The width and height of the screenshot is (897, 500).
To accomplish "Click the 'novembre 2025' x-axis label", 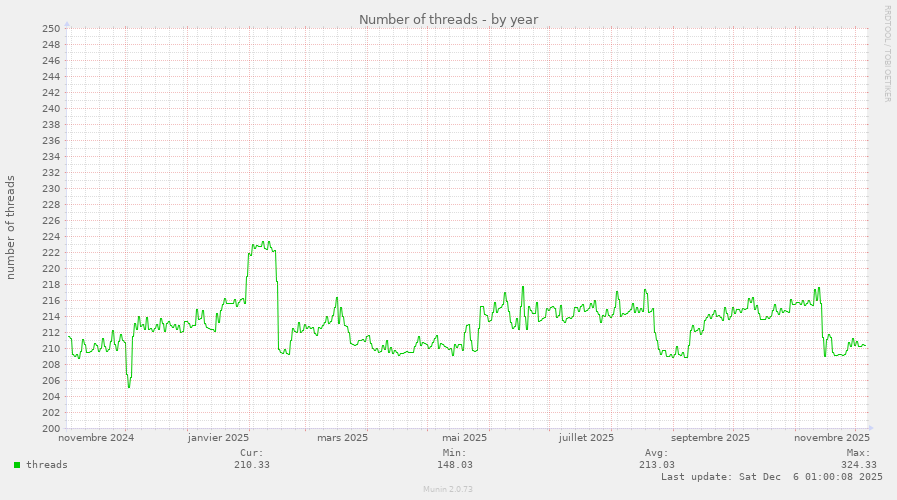I will (832, 438).
